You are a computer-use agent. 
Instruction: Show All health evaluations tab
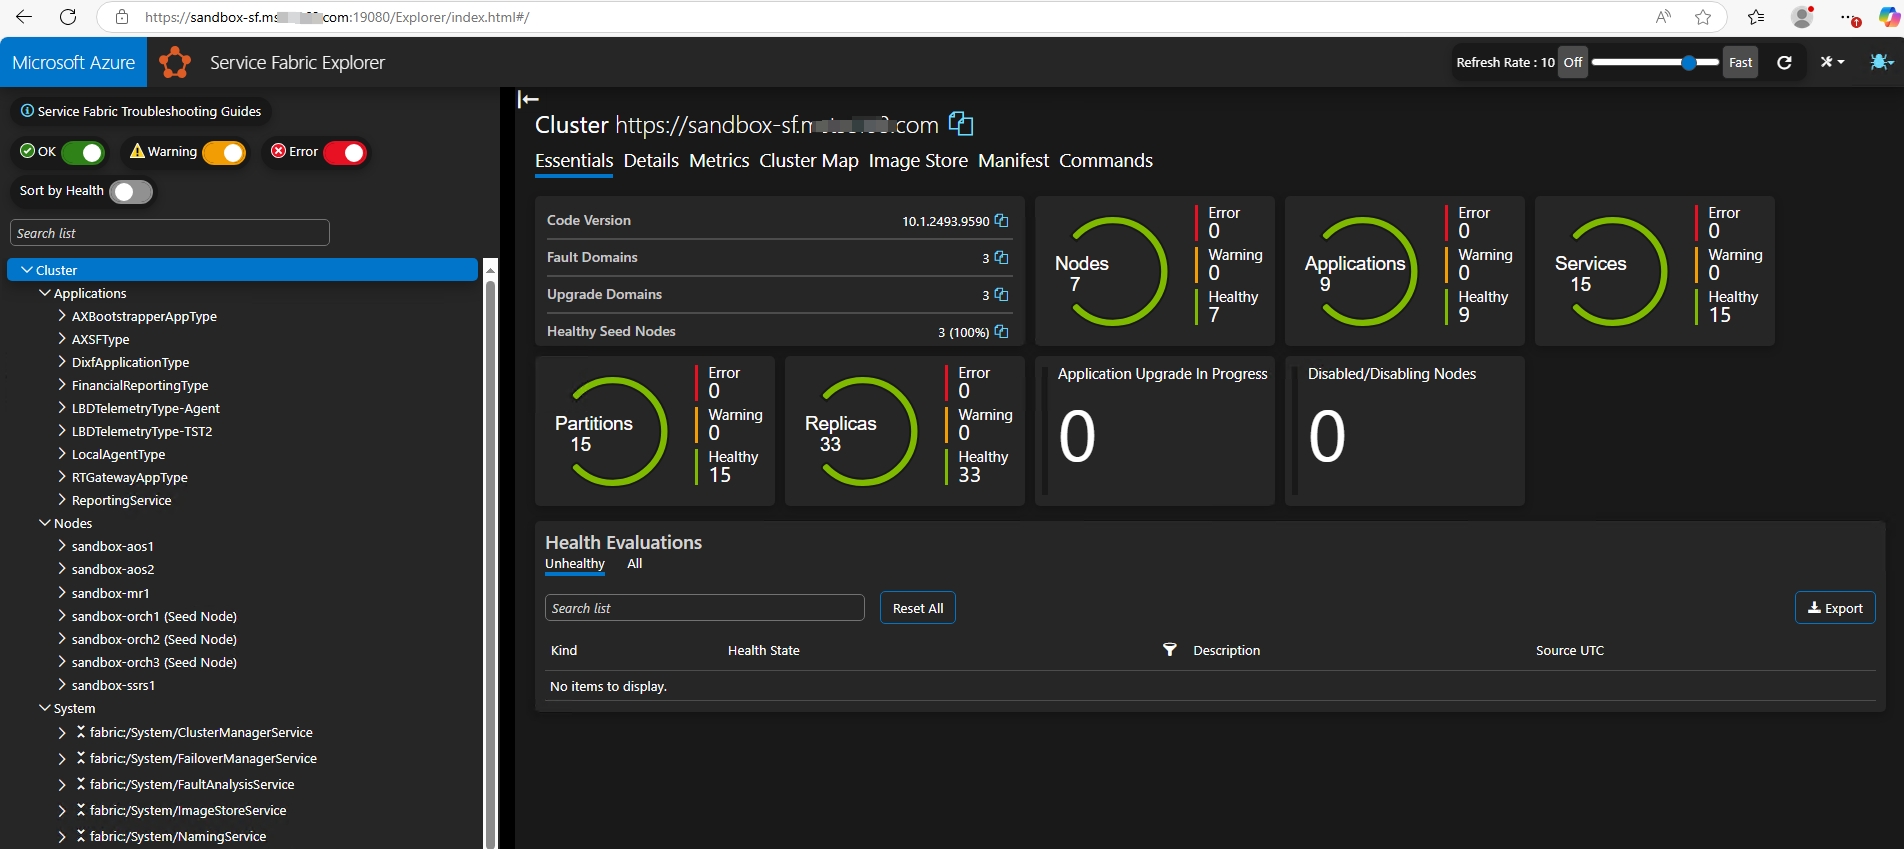click(x=634, y=564)
